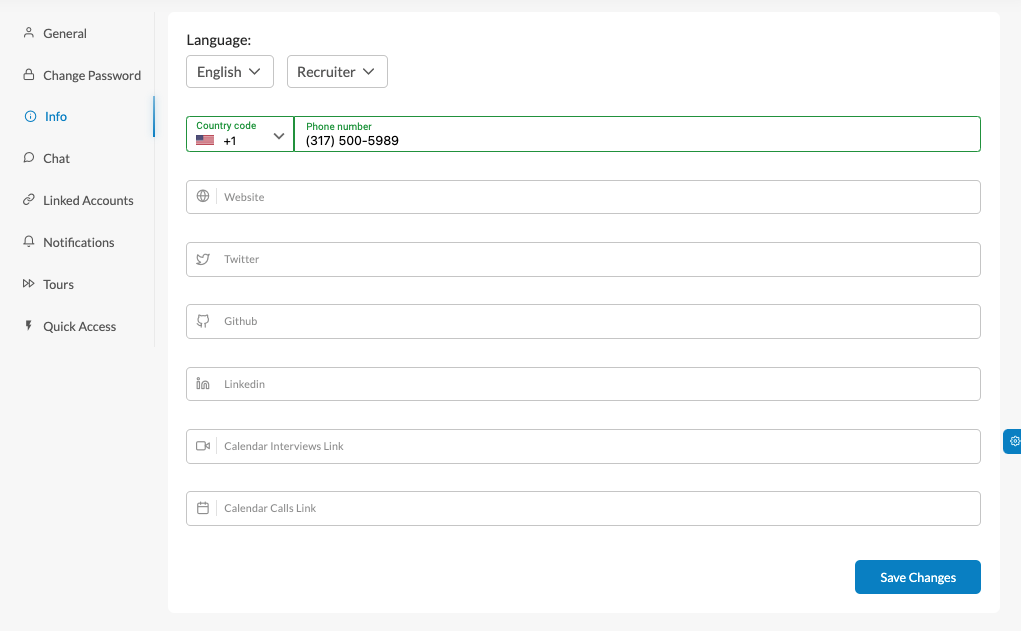Click the speech bubble Chat icon
This screenshot has width=1021, height=631.
click(x=29, y=158)
